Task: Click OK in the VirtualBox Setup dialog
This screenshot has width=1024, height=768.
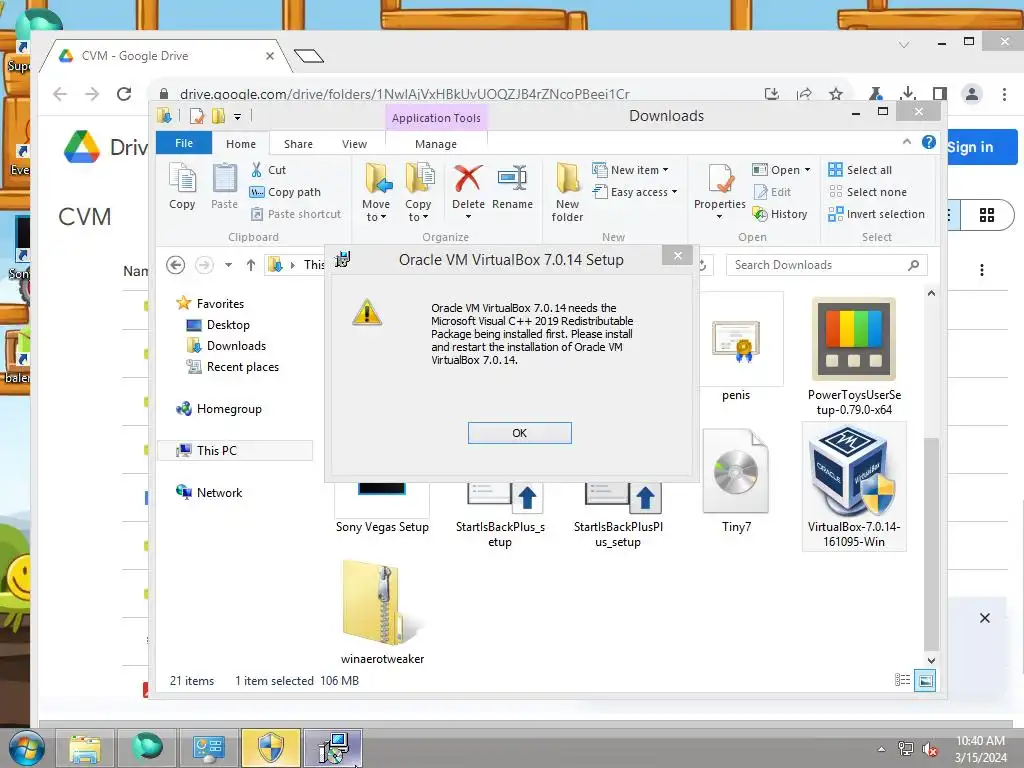Action: (519, 433)
